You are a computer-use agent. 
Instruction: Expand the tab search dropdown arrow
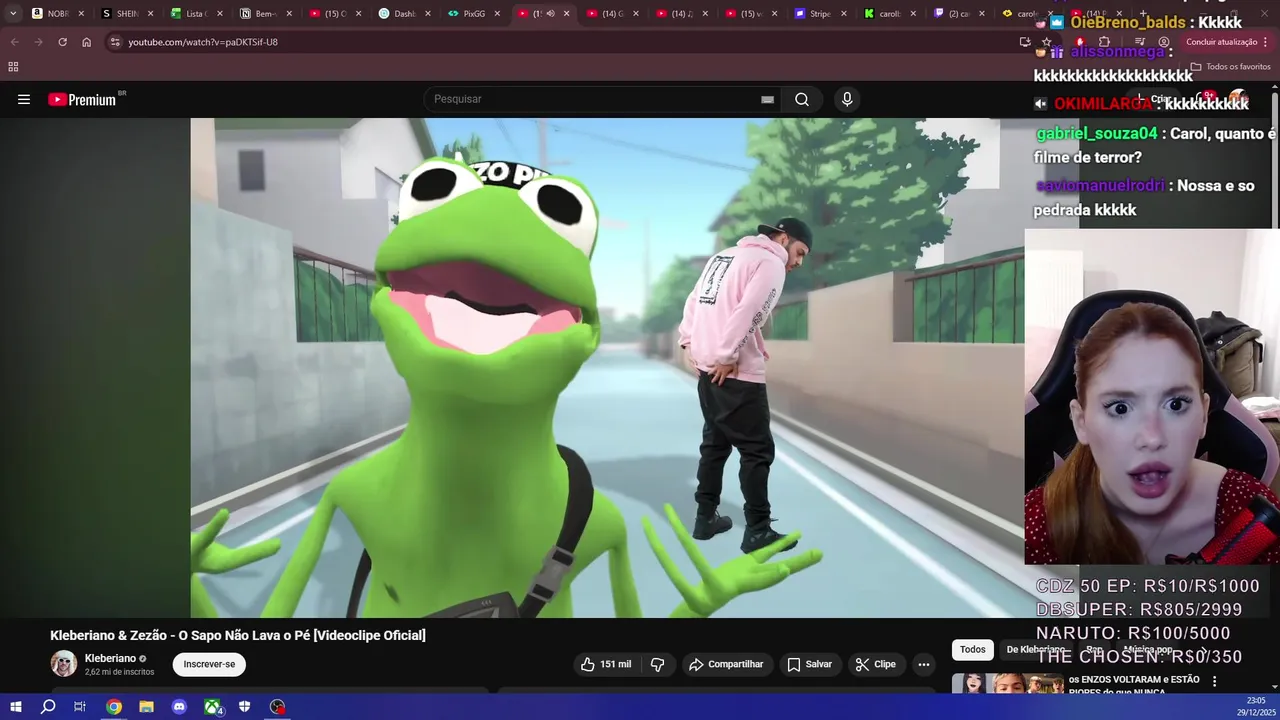point(12,14)
